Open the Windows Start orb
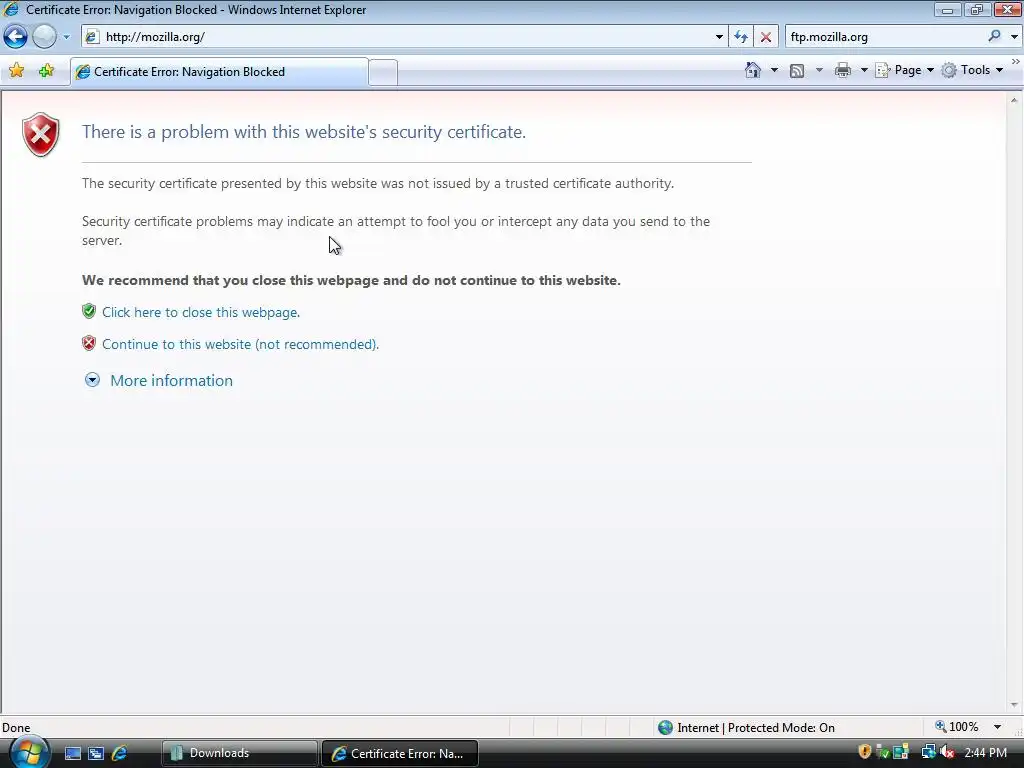This screenshot has height=768, width=1024. point(29,752)
